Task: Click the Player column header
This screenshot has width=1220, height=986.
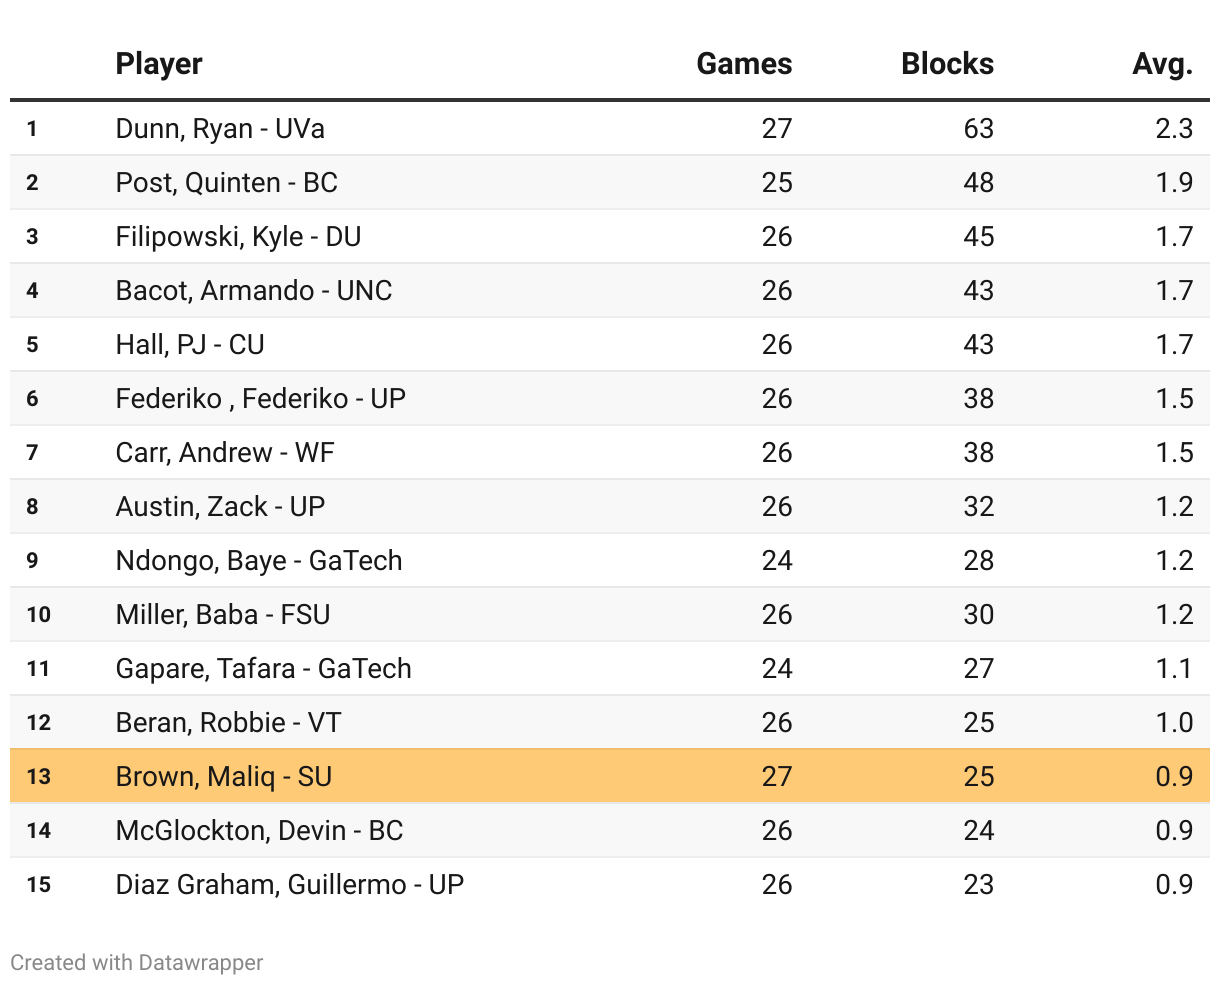Action: point(159,64)
